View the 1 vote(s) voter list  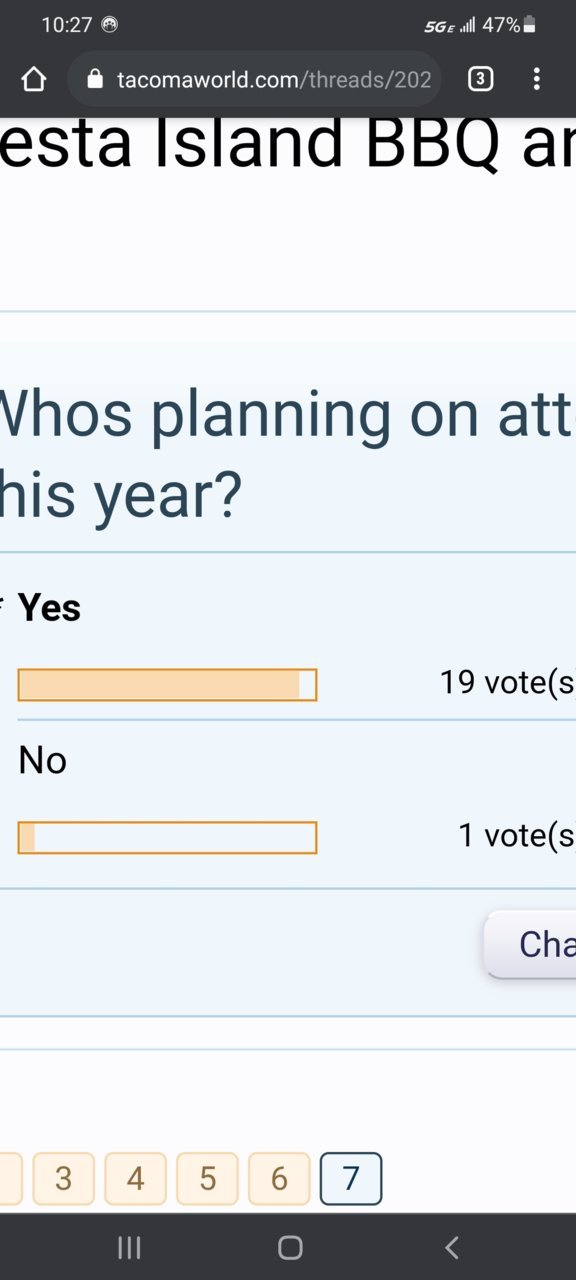(x=516, y=835)
